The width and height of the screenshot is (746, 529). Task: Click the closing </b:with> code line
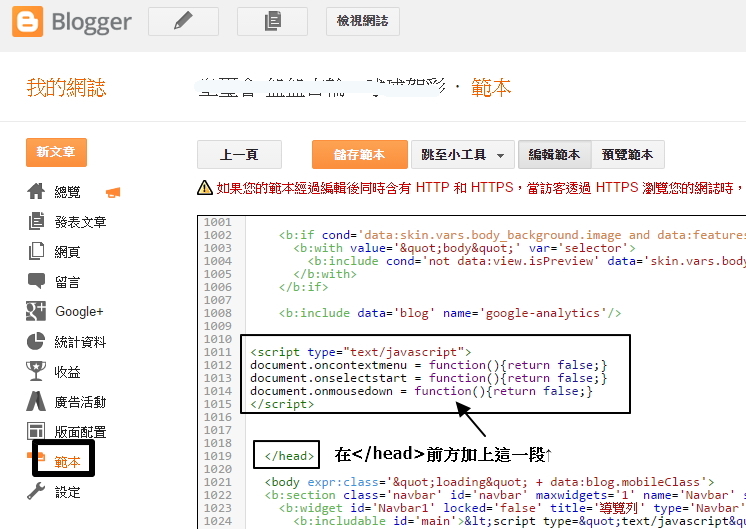coord(325,274)
